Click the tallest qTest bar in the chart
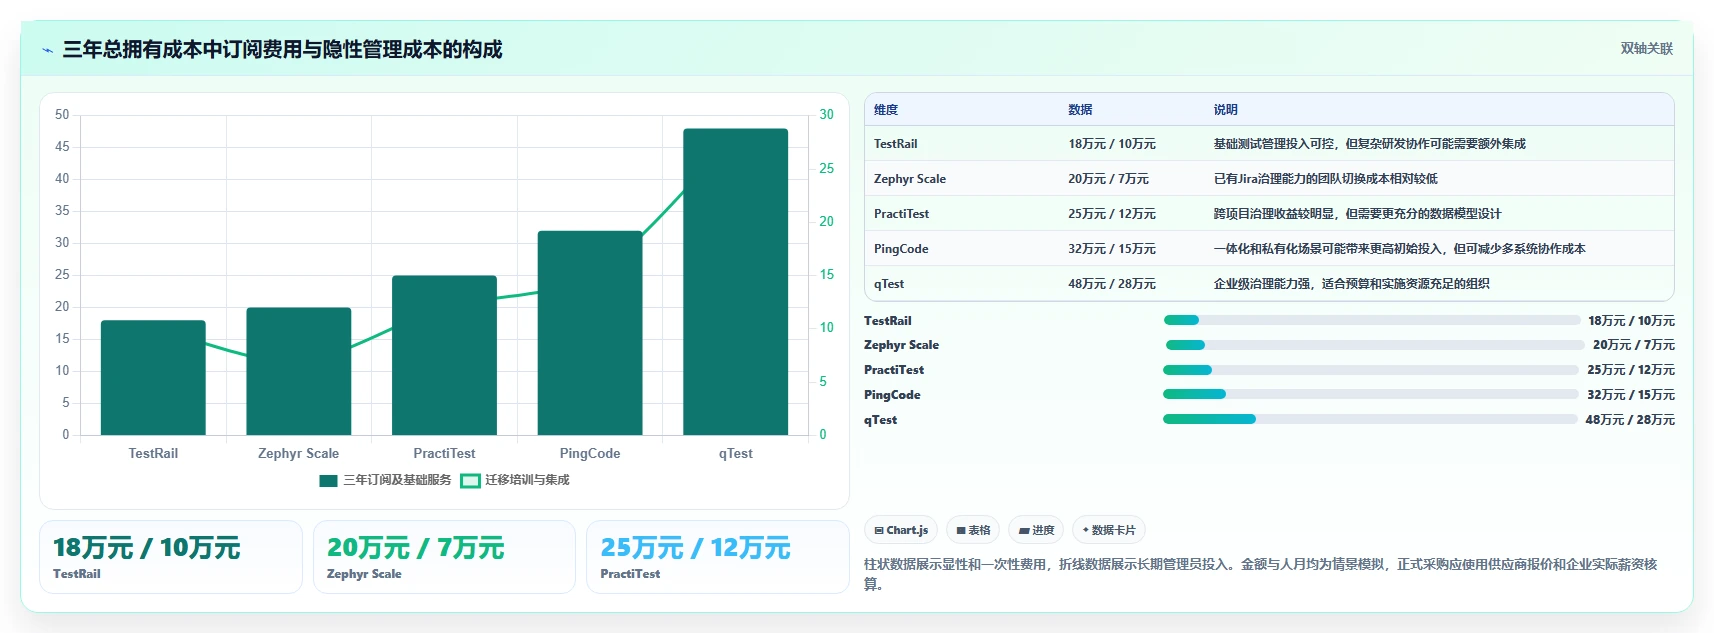1714x633 pixels. (x=736, y=282)
